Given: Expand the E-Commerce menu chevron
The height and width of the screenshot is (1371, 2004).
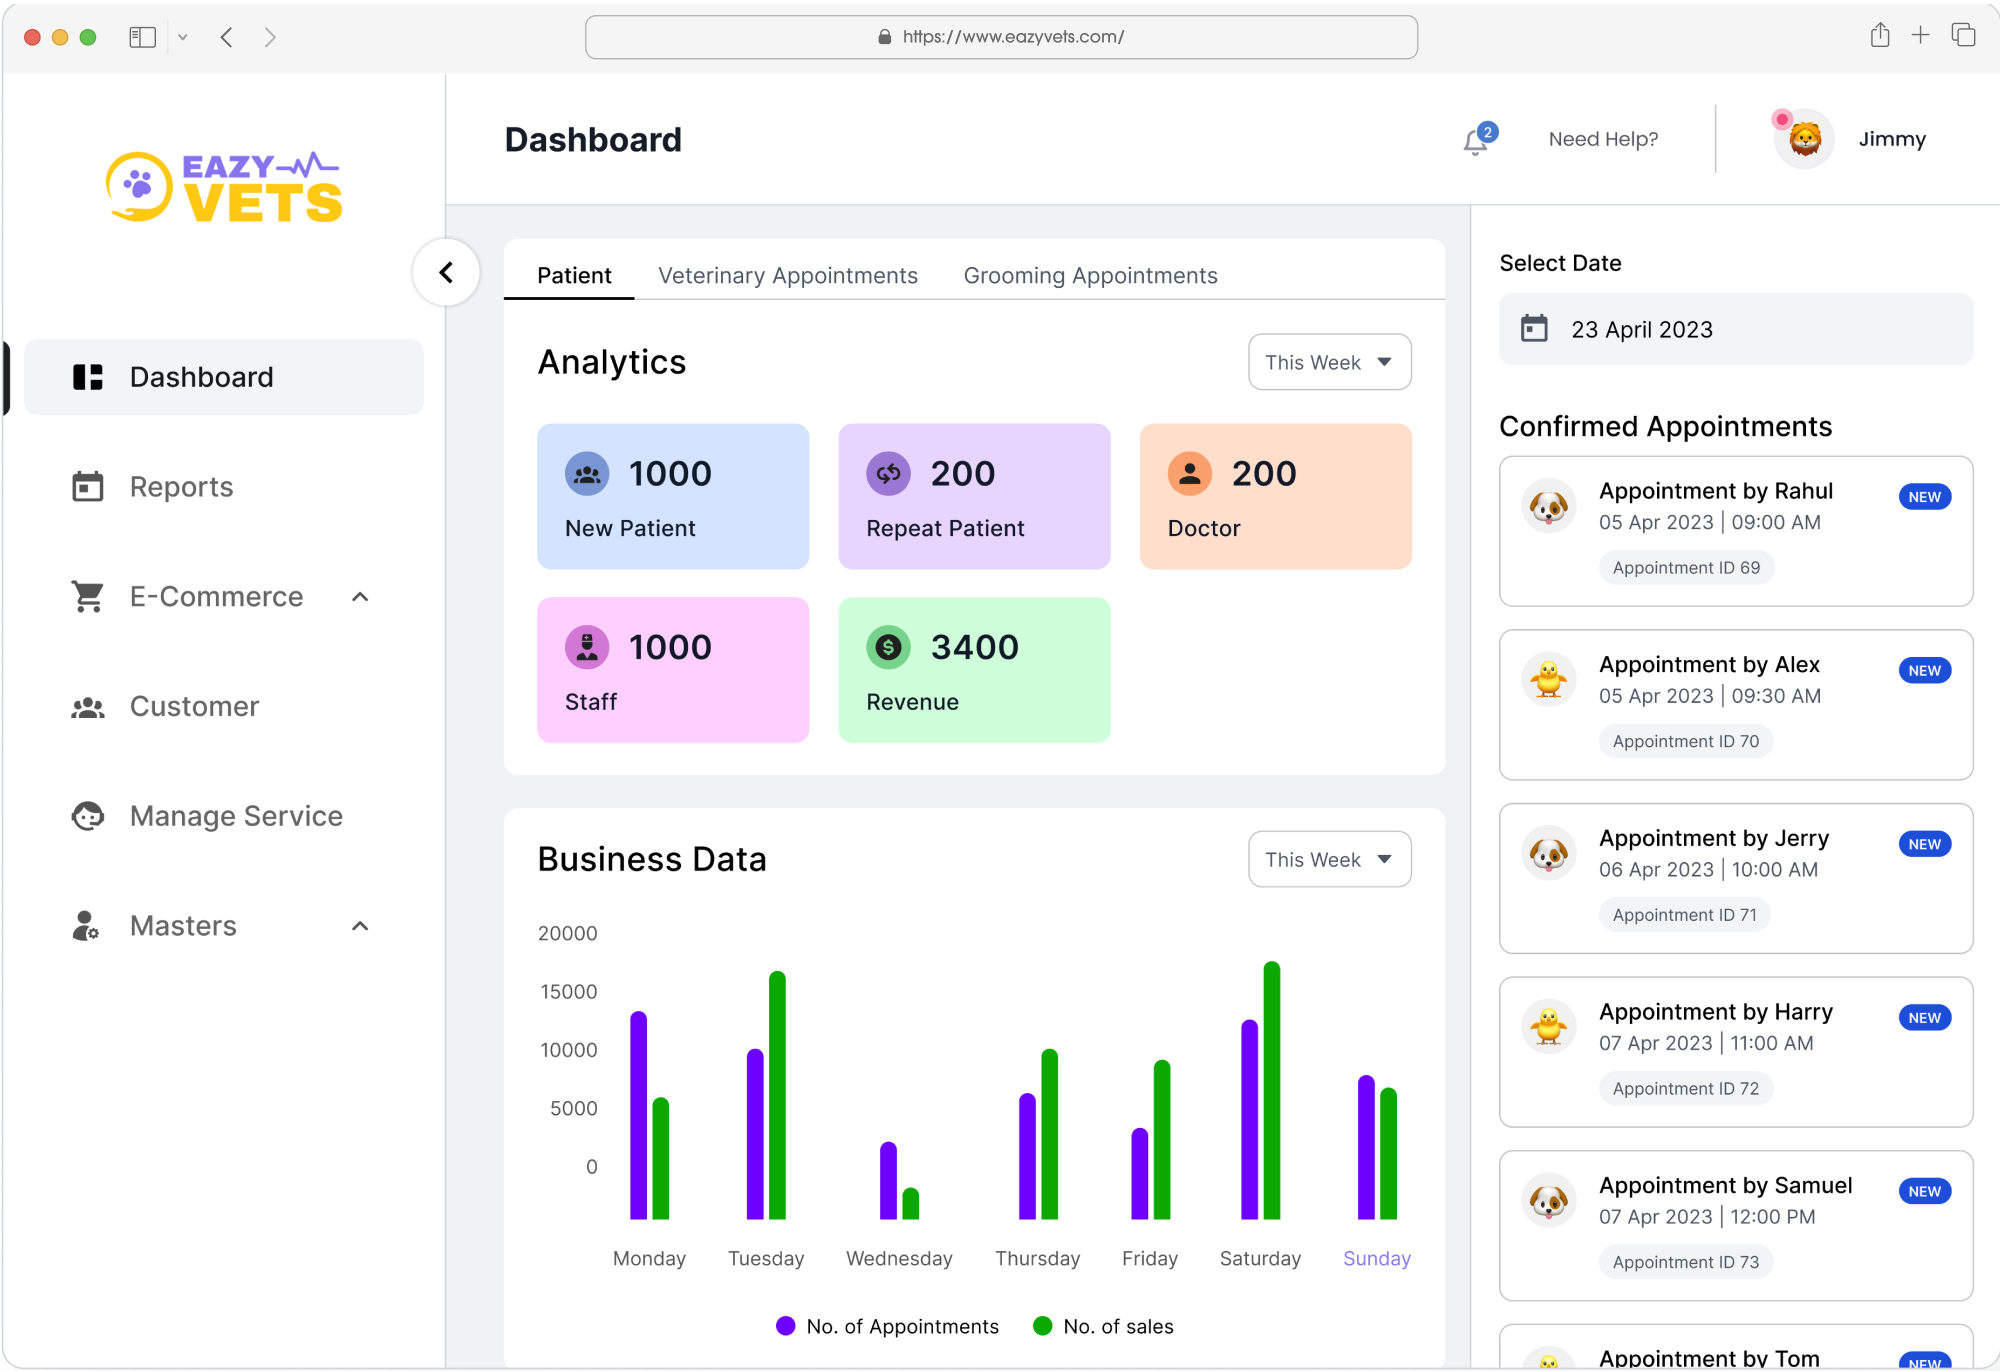Looking at the screenshot, I should [x=361, y=597].
